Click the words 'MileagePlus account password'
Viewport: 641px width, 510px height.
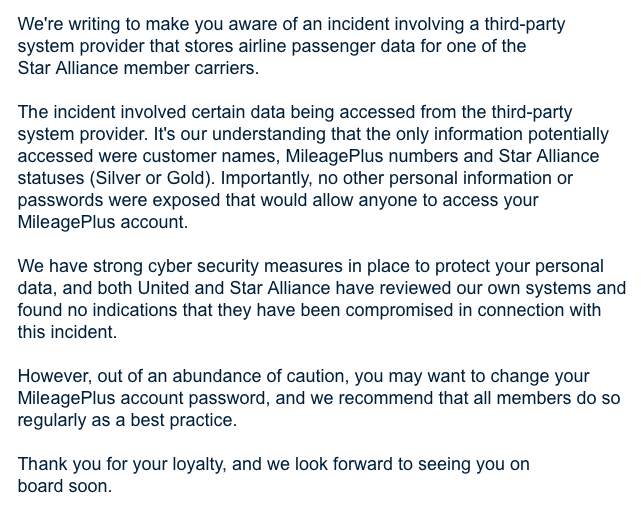click(143, 398)
